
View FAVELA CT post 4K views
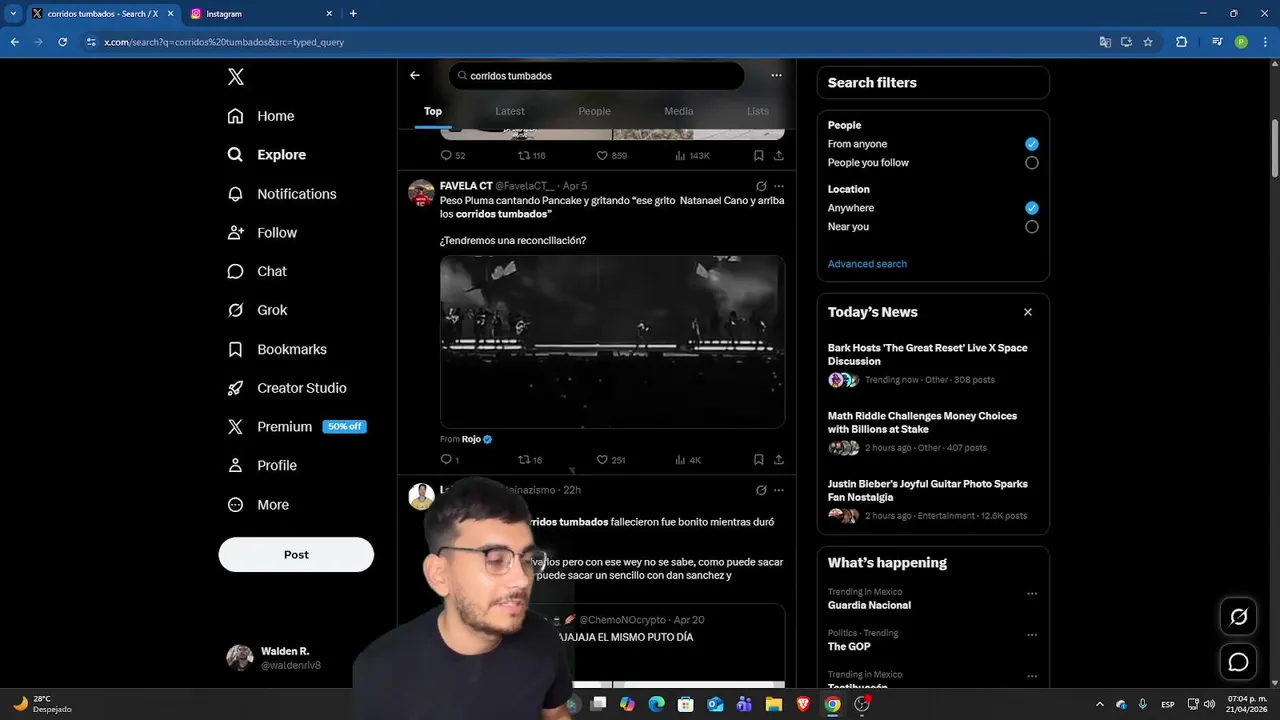[x=688, y=460]
